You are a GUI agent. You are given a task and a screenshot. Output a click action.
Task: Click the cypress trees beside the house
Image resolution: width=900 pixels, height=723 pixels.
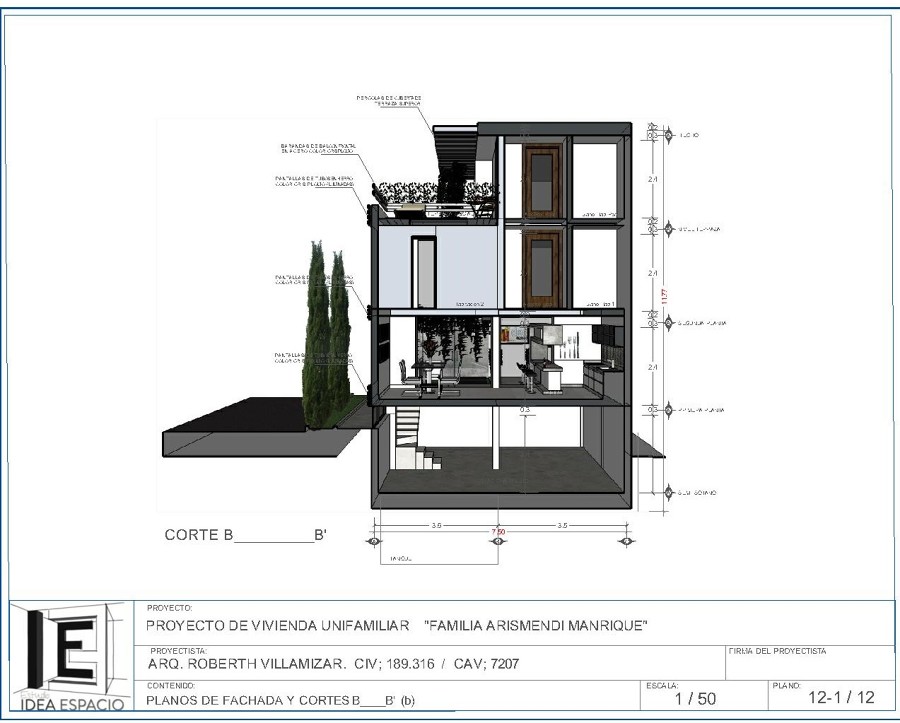[328, 325]
